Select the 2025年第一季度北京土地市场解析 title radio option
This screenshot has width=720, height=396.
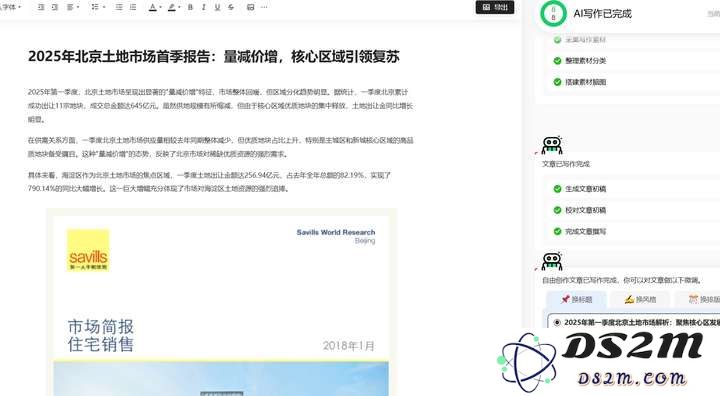pos(557,322)
